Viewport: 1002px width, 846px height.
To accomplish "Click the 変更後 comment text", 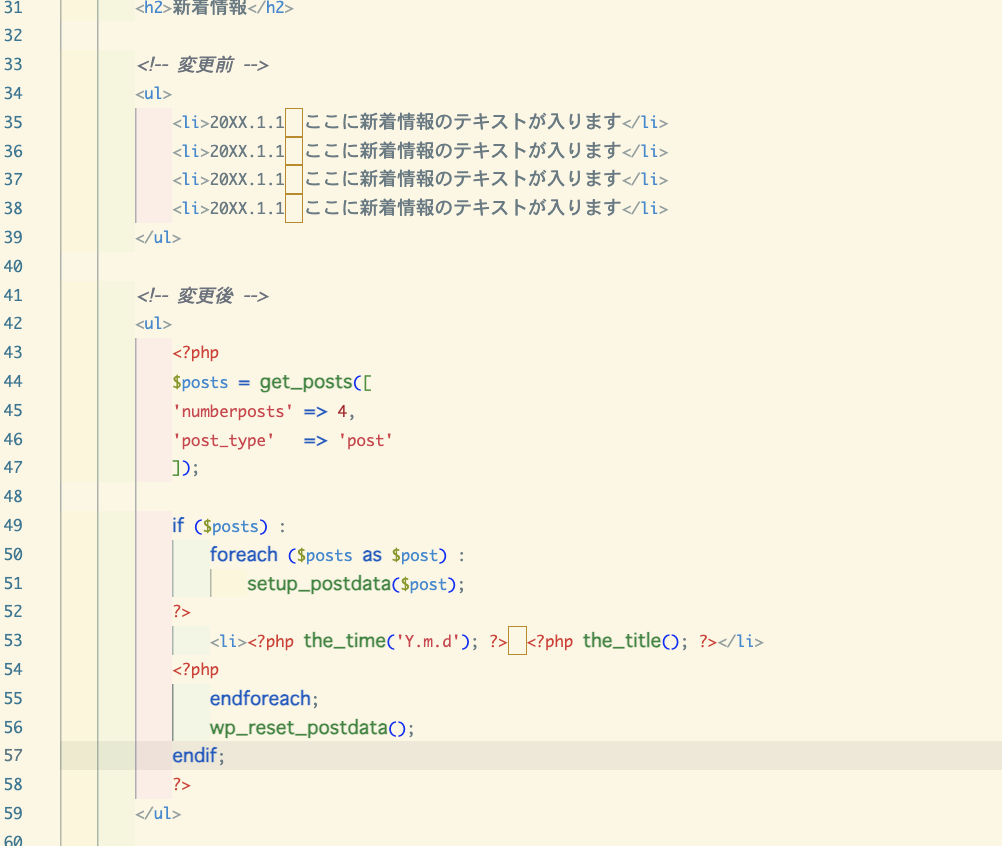I will click(x=205, y=295).
